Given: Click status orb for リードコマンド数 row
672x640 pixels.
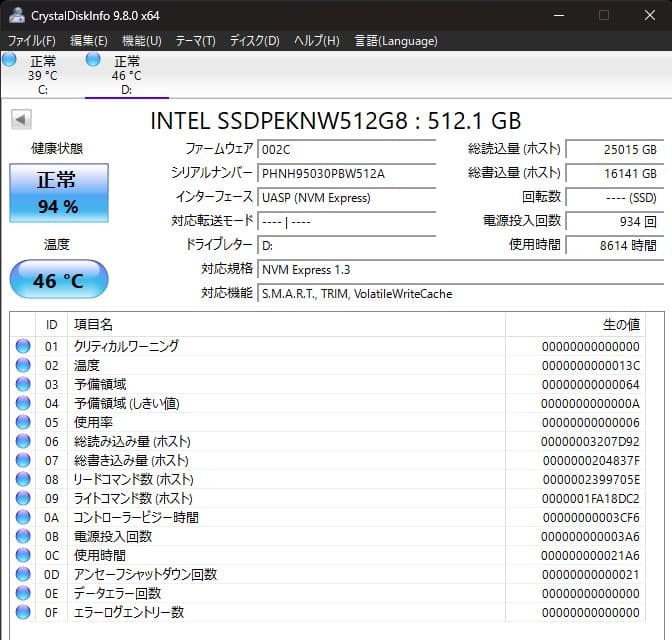Looking at the screenshot, I should (23, 479).
